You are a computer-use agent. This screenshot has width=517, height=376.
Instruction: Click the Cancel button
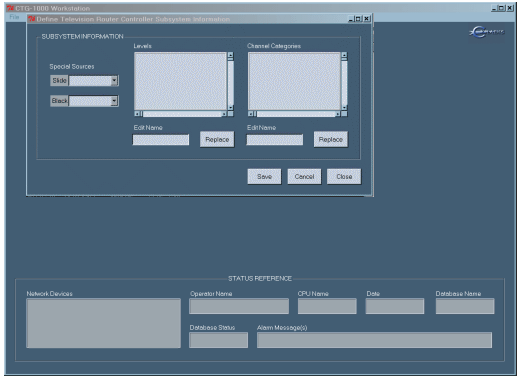[304, 177]
